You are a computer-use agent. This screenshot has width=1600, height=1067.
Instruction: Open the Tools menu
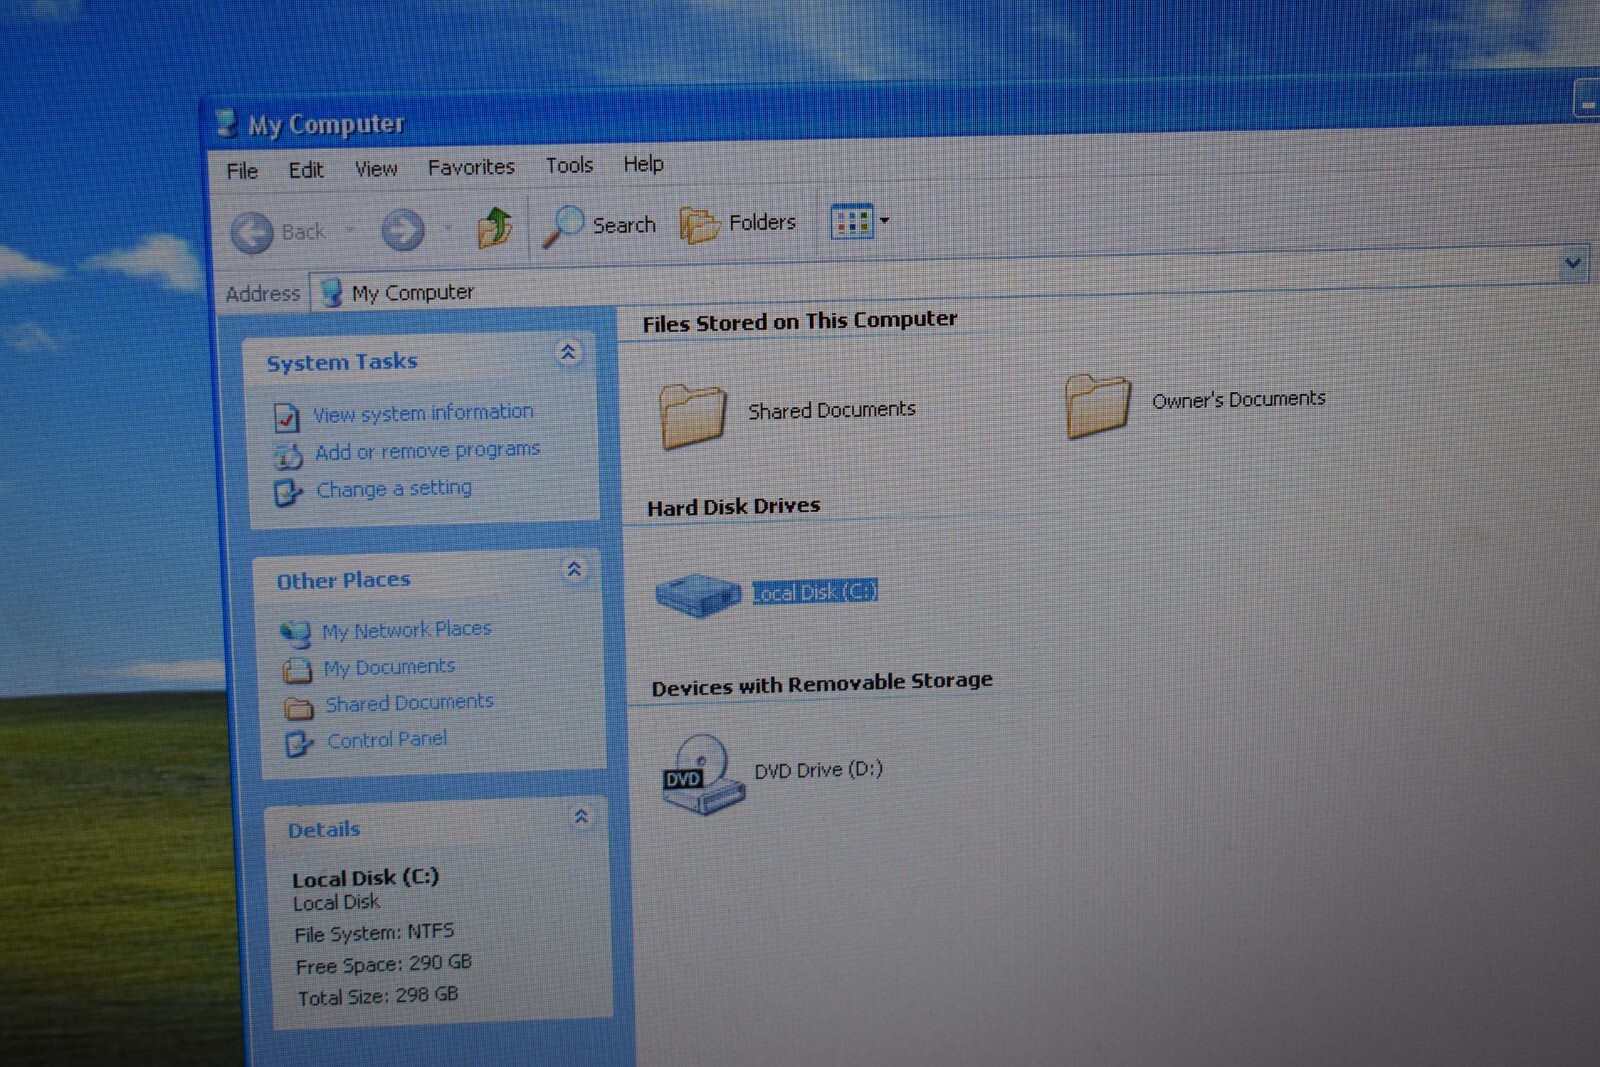pyautogui.click(x=569, y=165)
